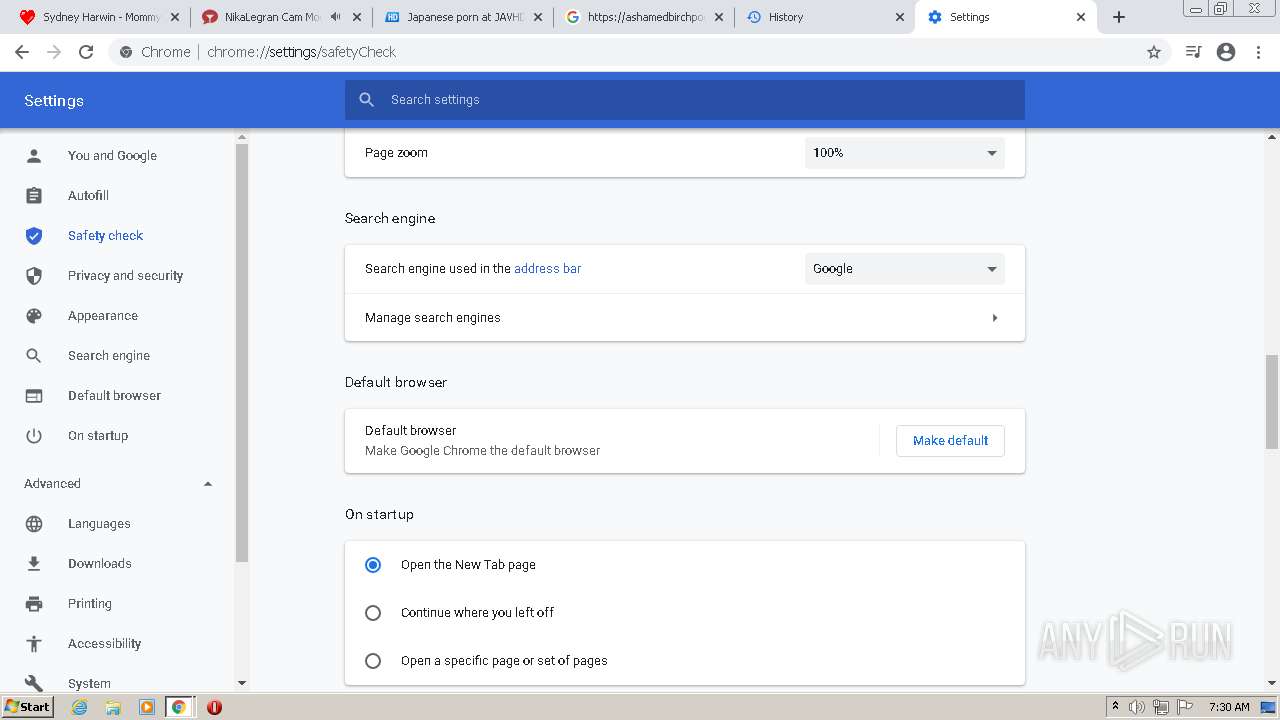
Task: Close the History tab
Action: pyautogui.click(x=899, y=17)
